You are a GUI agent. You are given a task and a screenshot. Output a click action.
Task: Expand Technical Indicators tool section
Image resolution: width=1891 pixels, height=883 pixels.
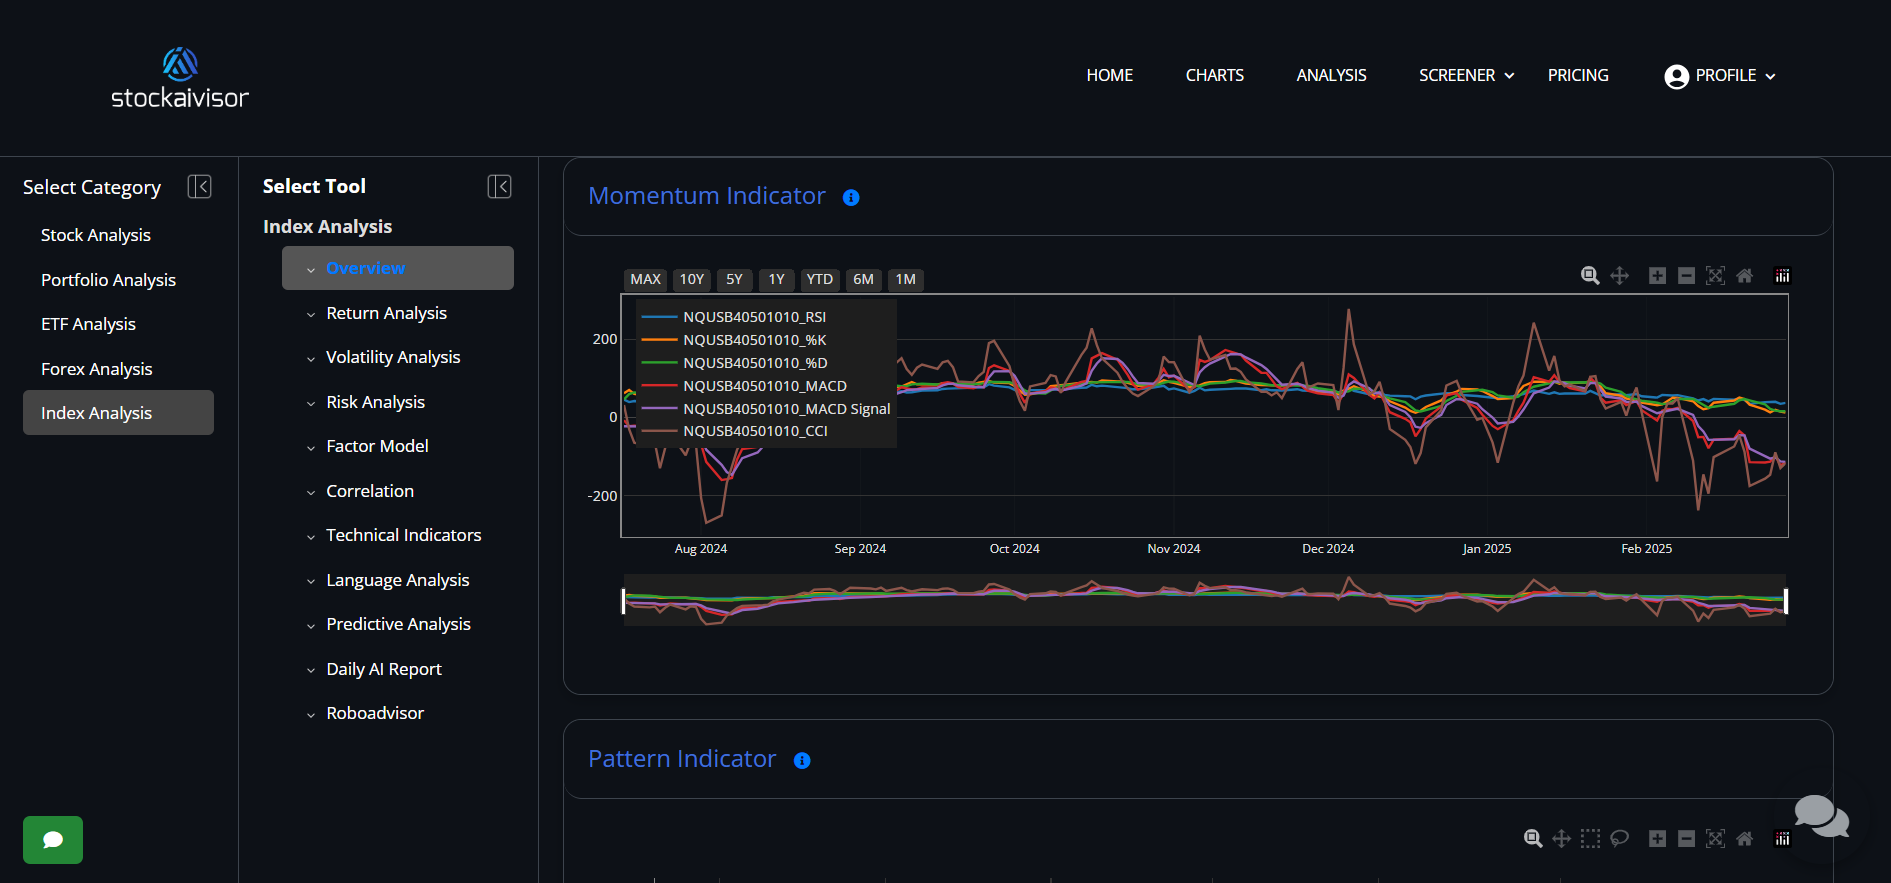pyautogui.click(x=403, y=536)
